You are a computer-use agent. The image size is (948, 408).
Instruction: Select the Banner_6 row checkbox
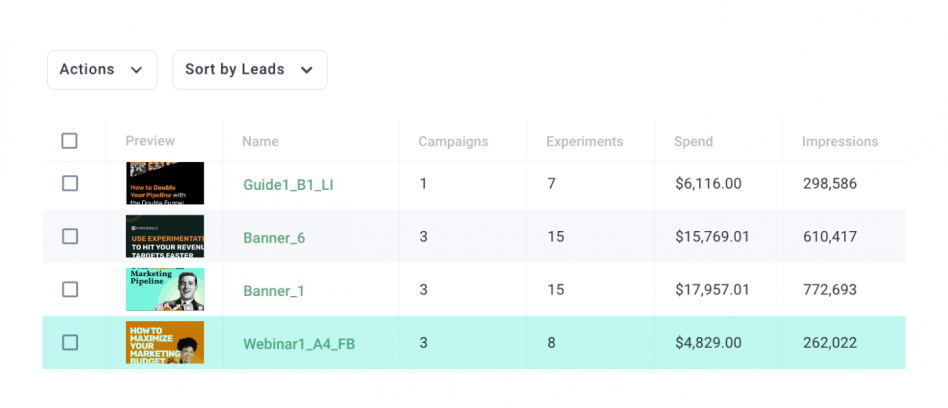(x=69, y=237)
